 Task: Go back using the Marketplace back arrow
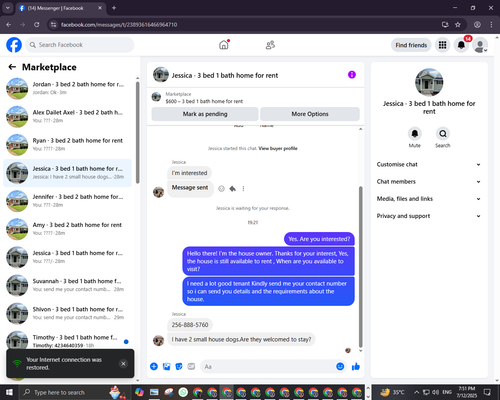pyautogui.click(x=12, y=67)
